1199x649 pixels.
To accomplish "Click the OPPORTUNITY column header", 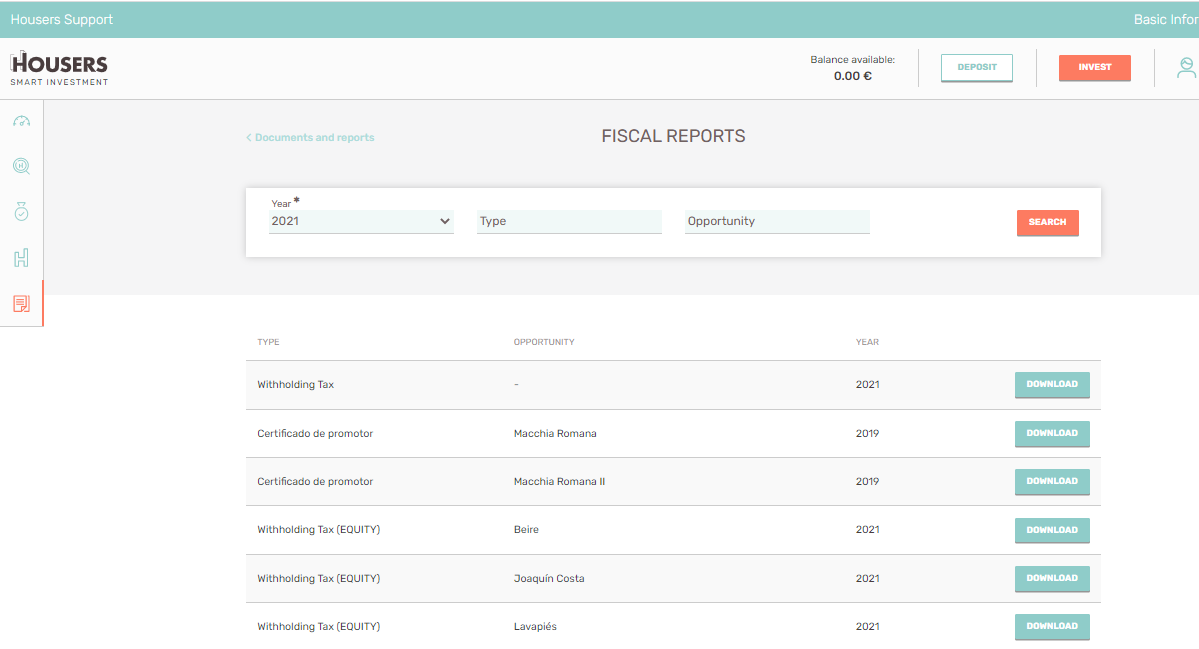I will coord(544,342).
